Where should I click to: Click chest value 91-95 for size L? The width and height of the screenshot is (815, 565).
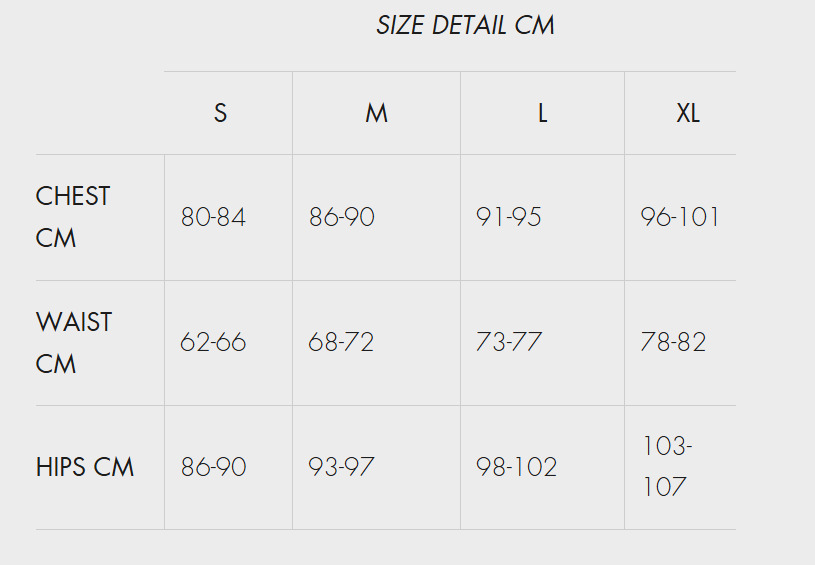(508, 217)
